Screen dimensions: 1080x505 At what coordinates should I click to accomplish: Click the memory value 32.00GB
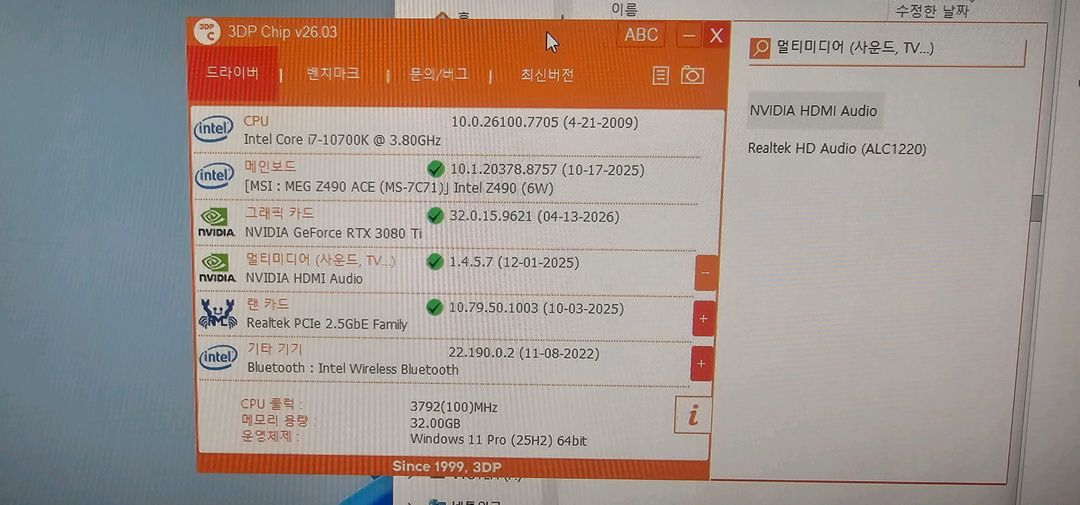[435, 423]
